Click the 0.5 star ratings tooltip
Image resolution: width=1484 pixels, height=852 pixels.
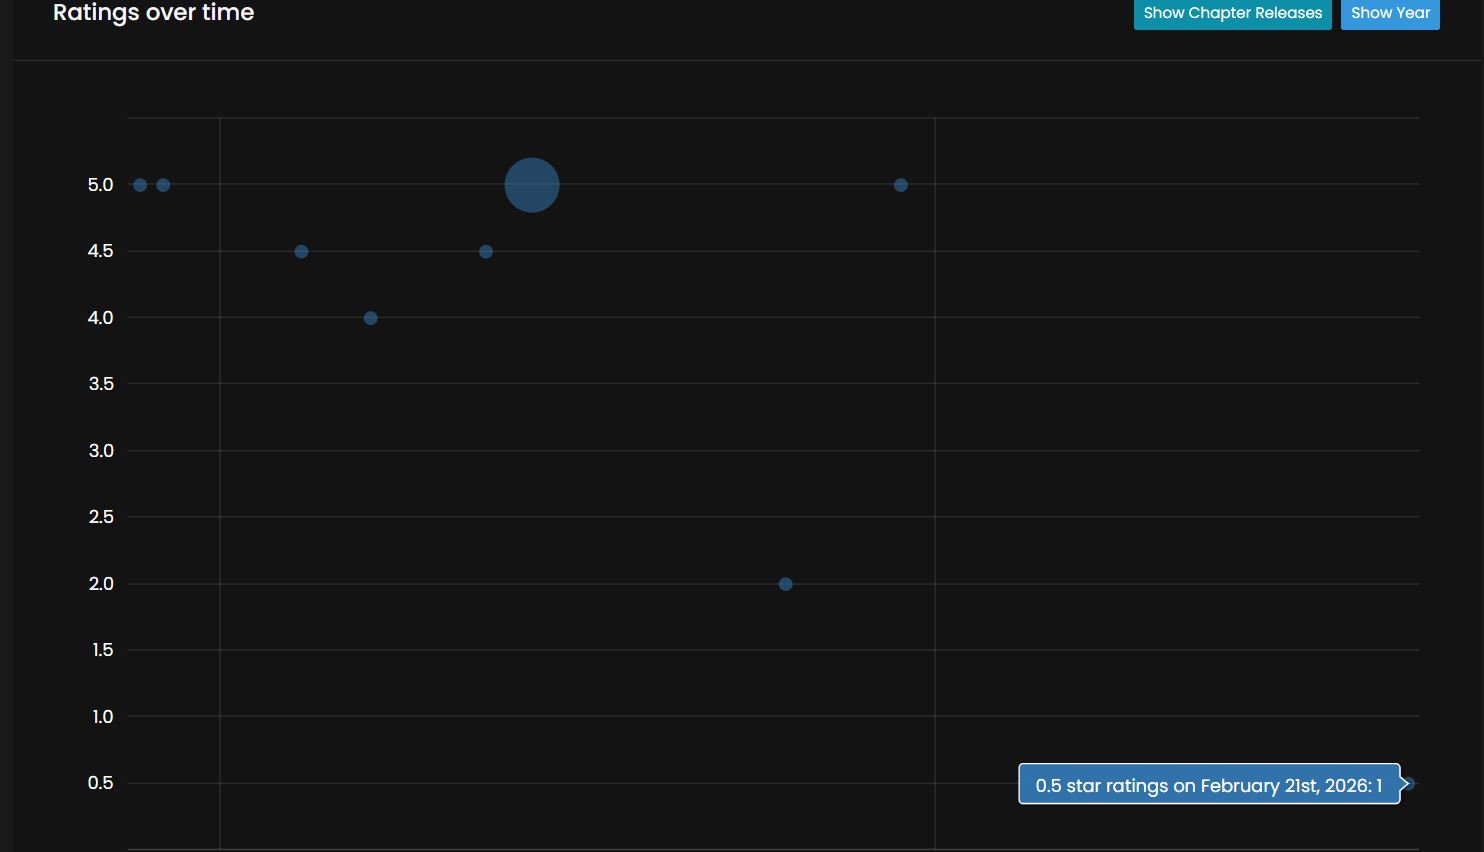click(x=1208, y=785)
